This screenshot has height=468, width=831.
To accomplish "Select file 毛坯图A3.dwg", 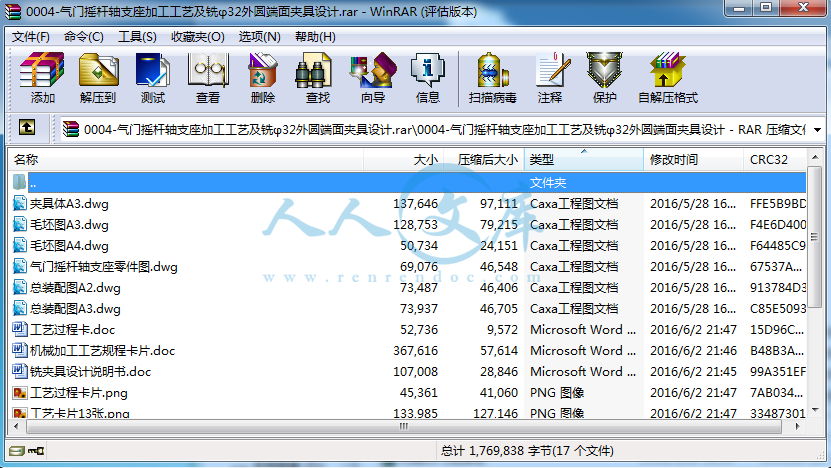I will (69, 225).
